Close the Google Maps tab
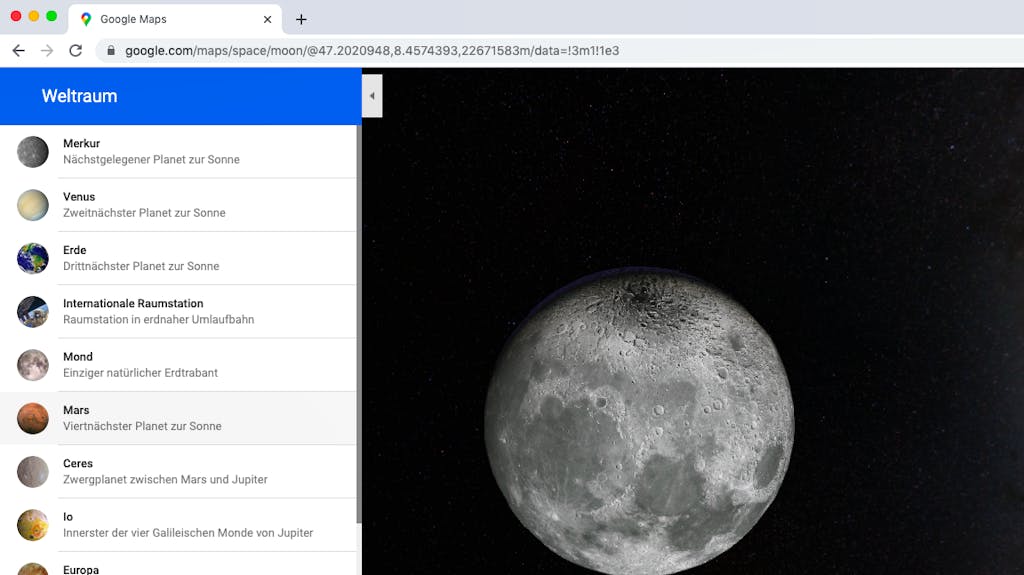 267,20
